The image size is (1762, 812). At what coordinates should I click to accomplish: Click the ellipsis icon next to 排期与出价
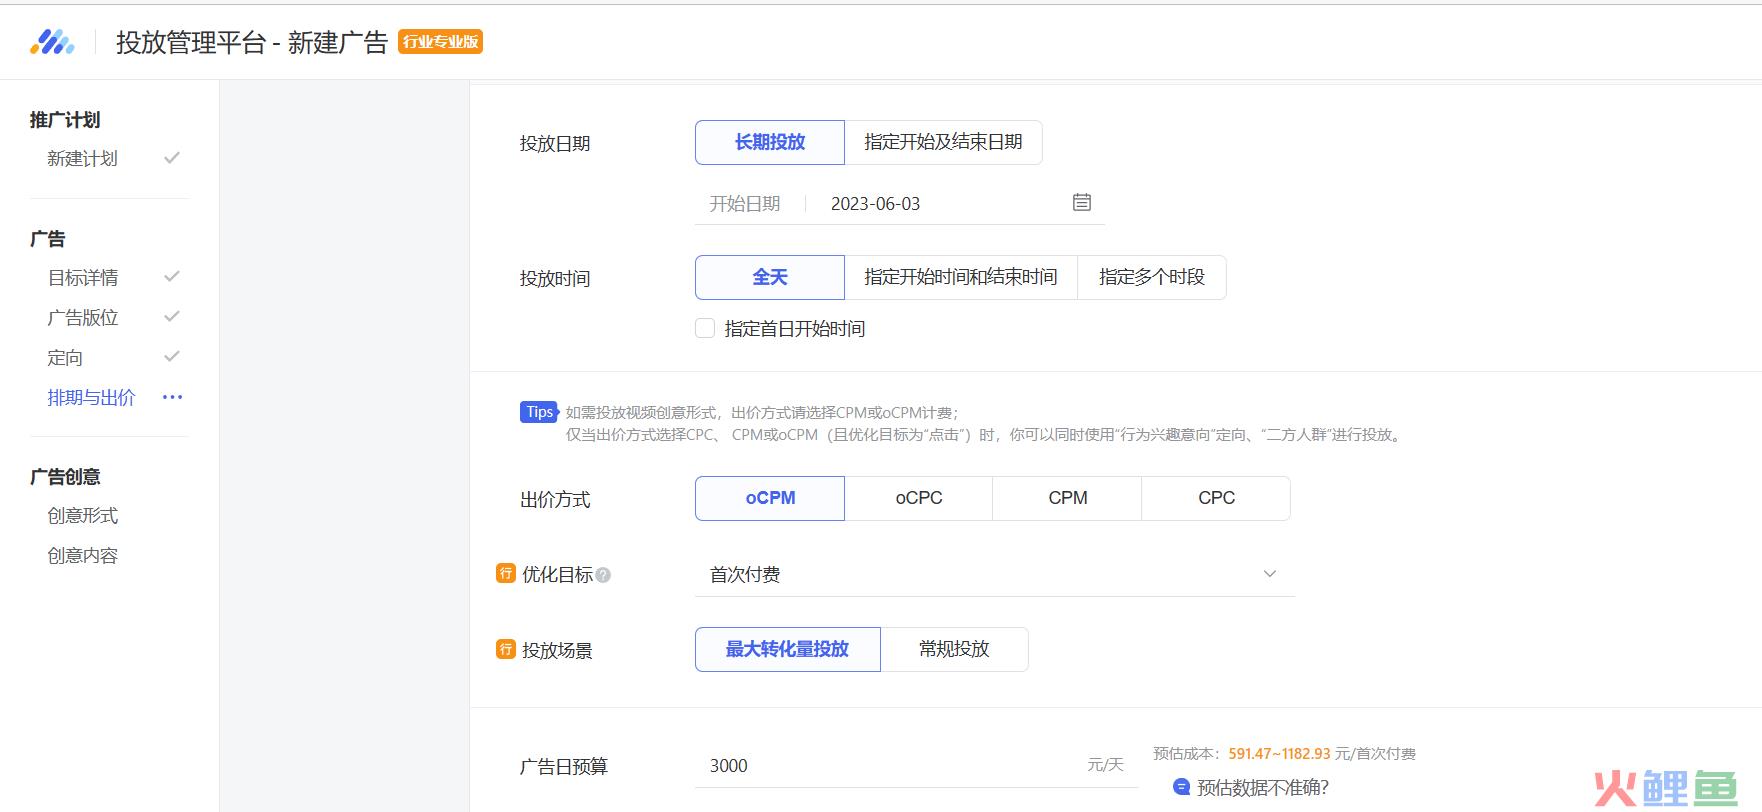tap(172, 397)
